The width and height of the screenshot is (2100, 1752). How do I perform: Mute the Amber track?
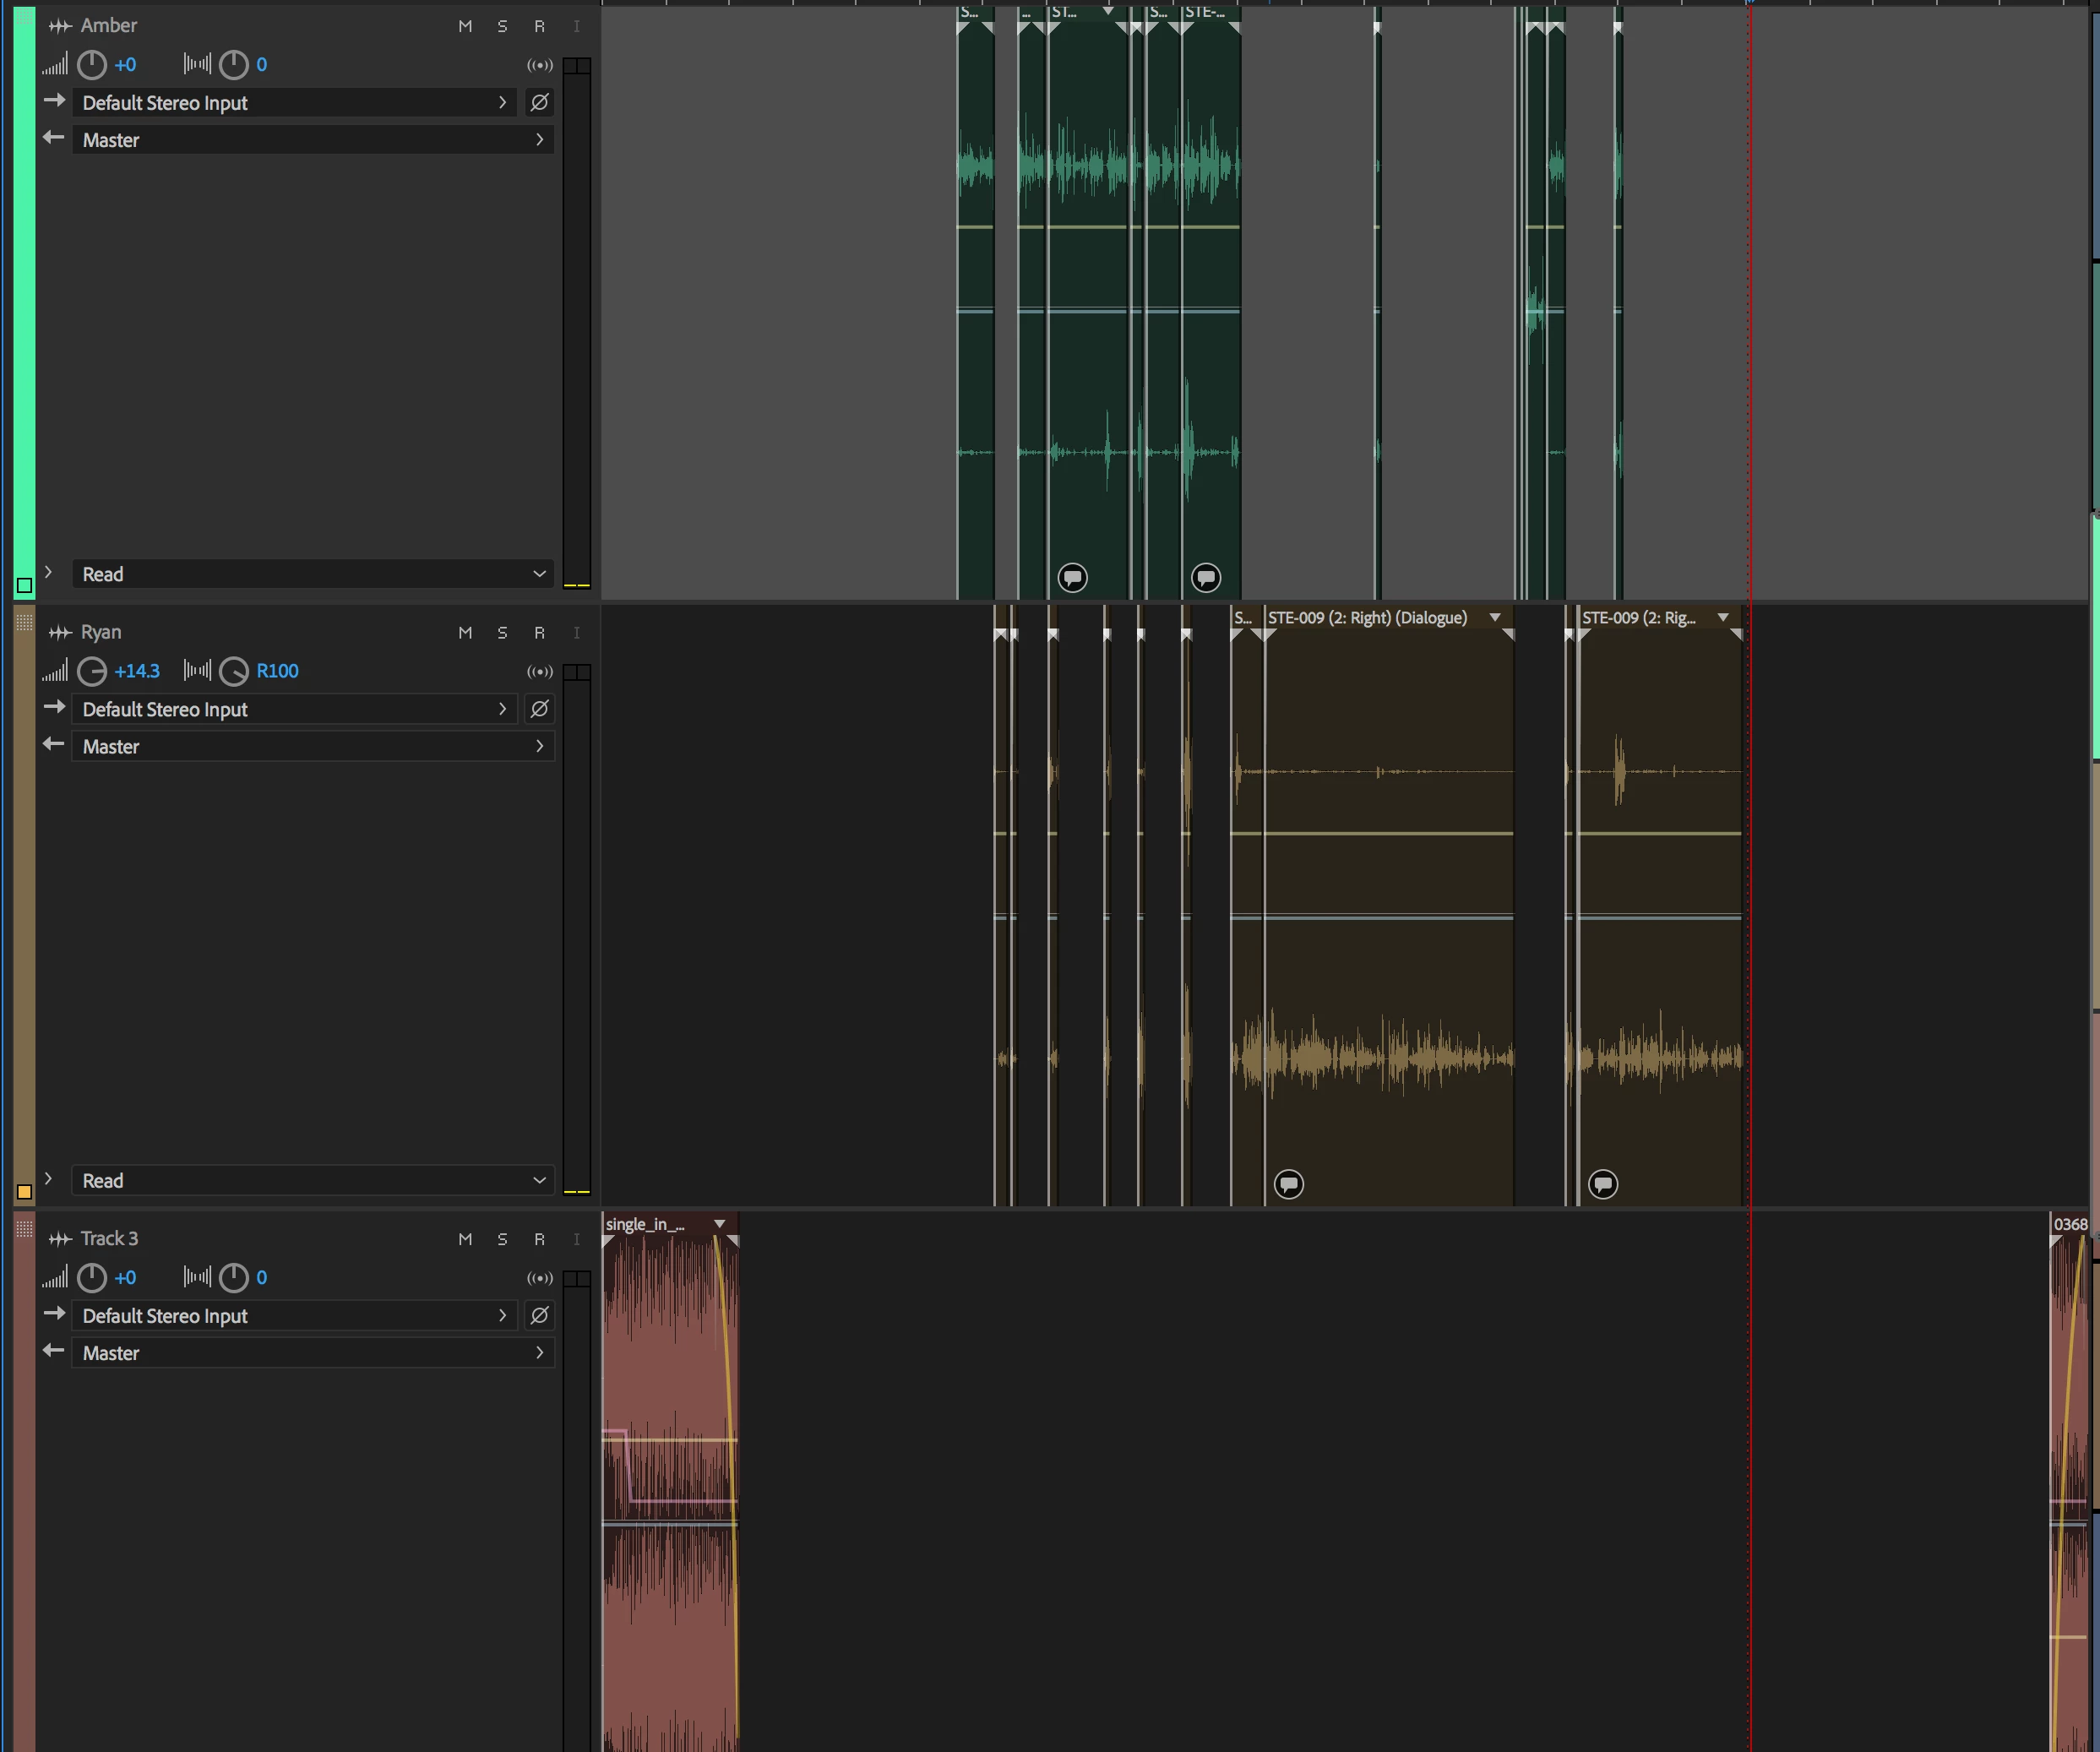pyautogui.click(x=465, y=26)
